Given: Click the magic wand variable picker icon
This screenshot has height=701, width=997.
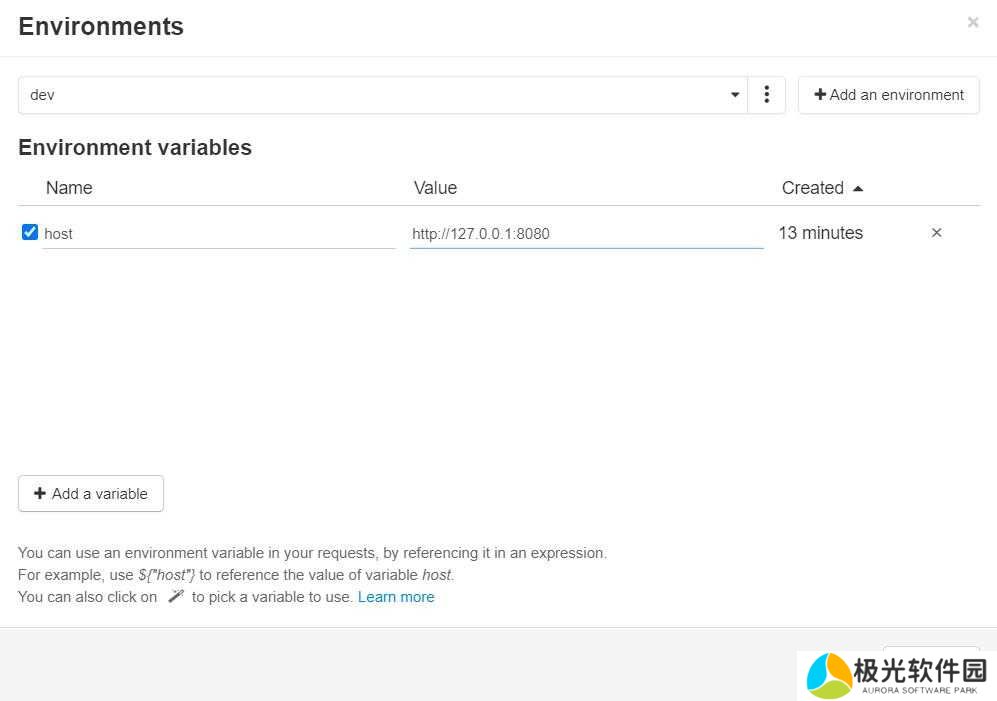Looking at the screenshot, I should [176, 596].
